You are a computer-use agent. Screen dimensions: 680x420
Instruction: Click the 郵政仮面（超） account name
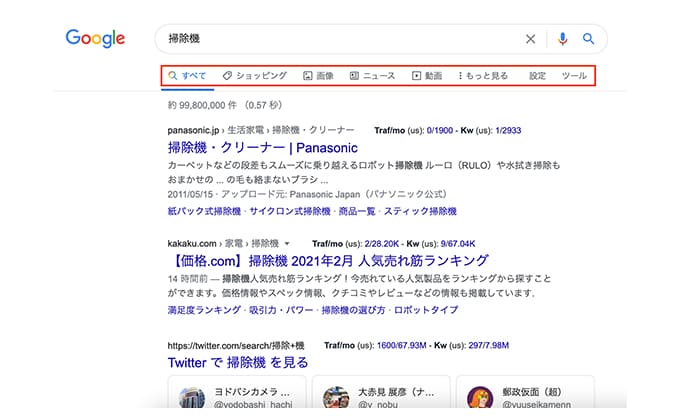click(x=532, y=392)
